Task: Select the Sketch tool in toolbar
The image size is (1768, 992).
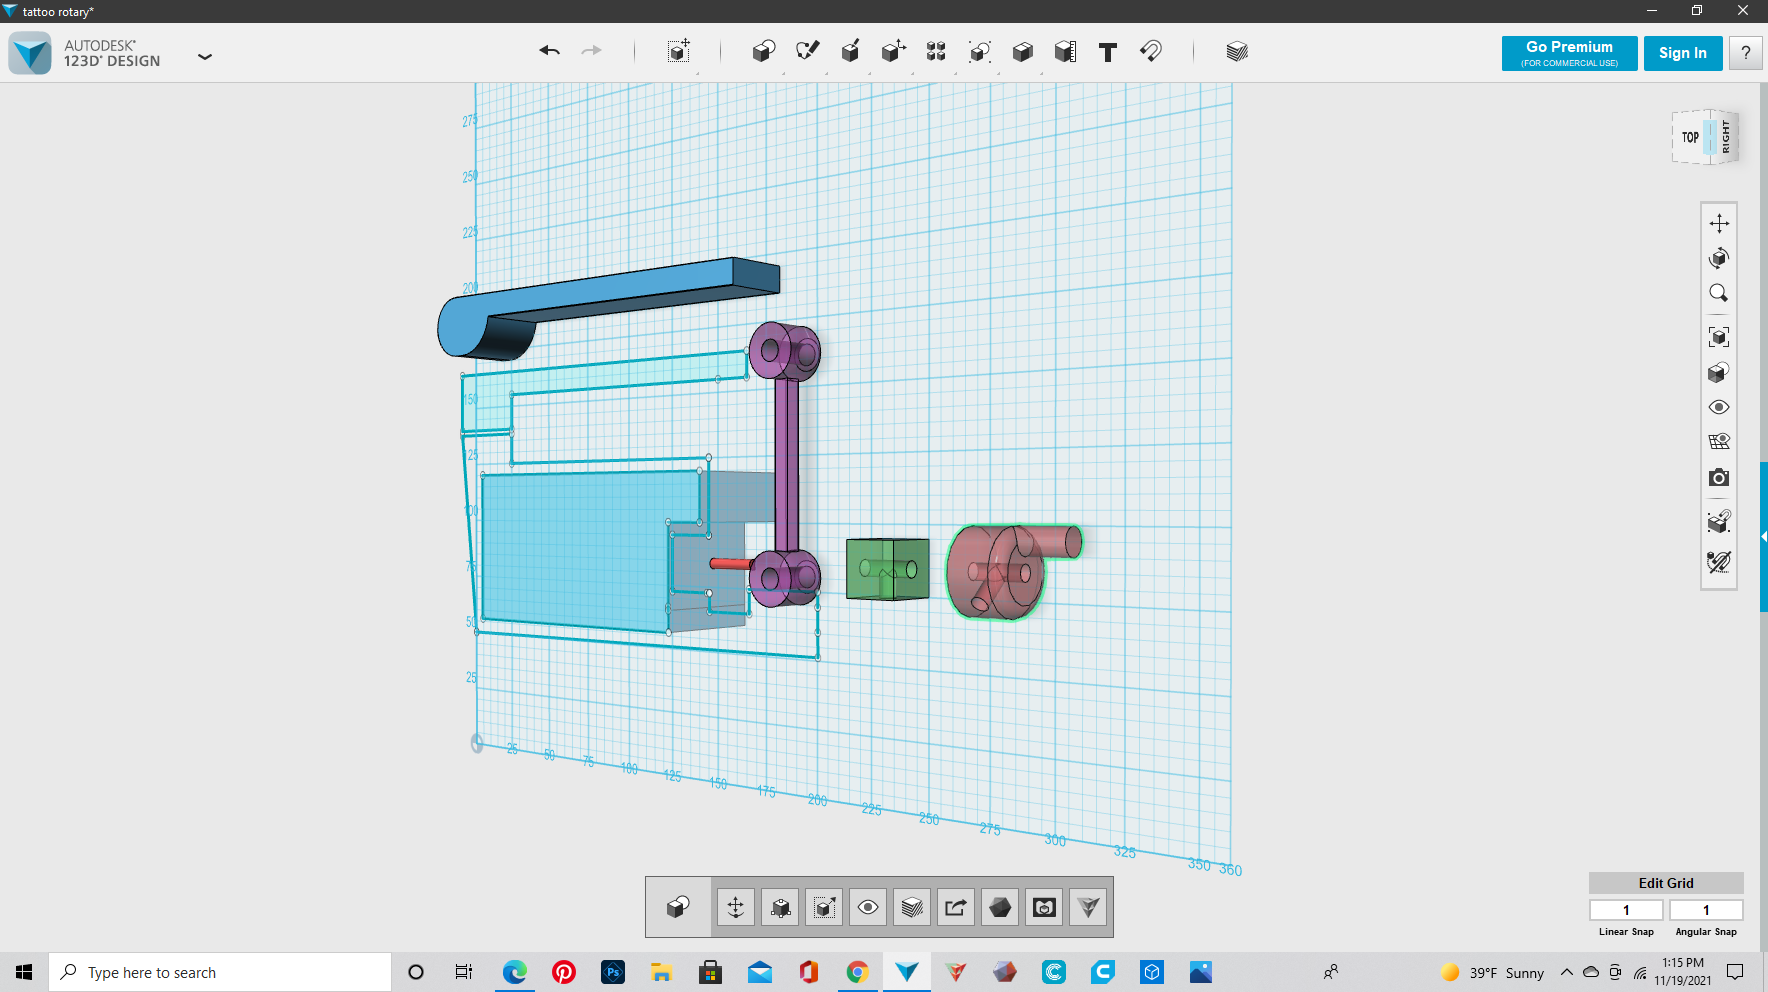Action: 807,51
